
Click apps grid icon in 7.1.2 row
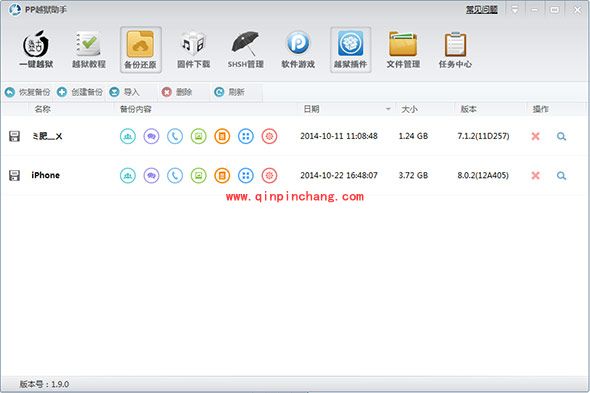246,136
